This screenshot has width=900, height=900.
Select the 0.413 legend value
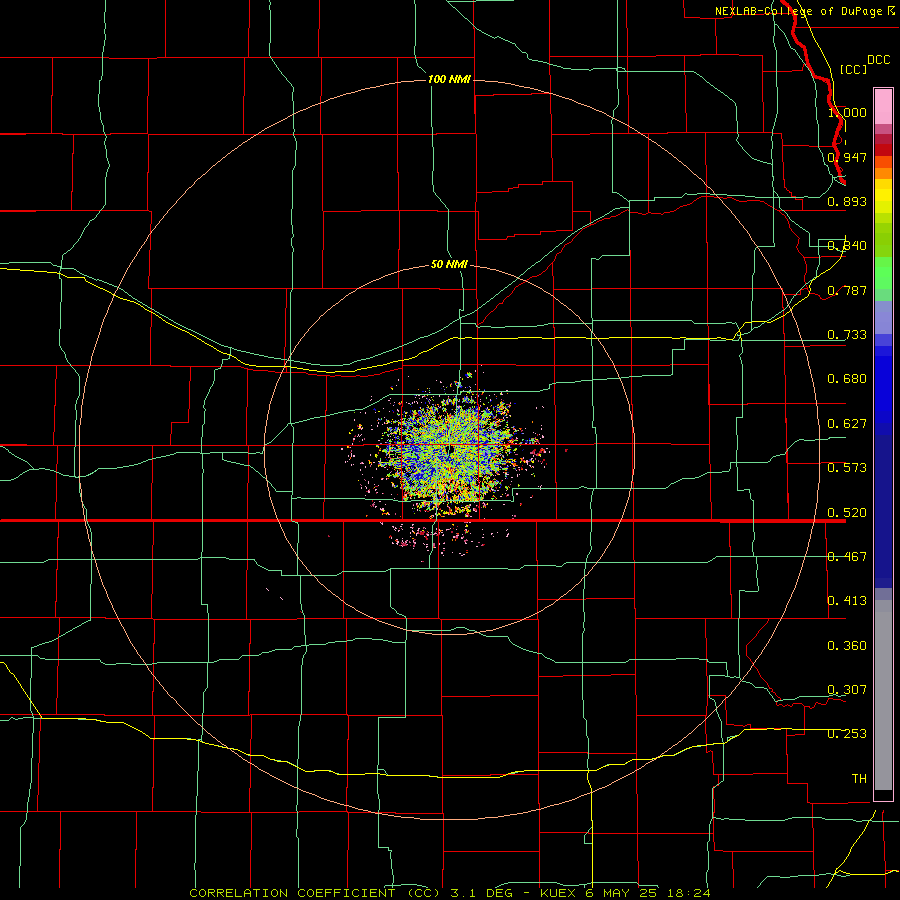847,601
